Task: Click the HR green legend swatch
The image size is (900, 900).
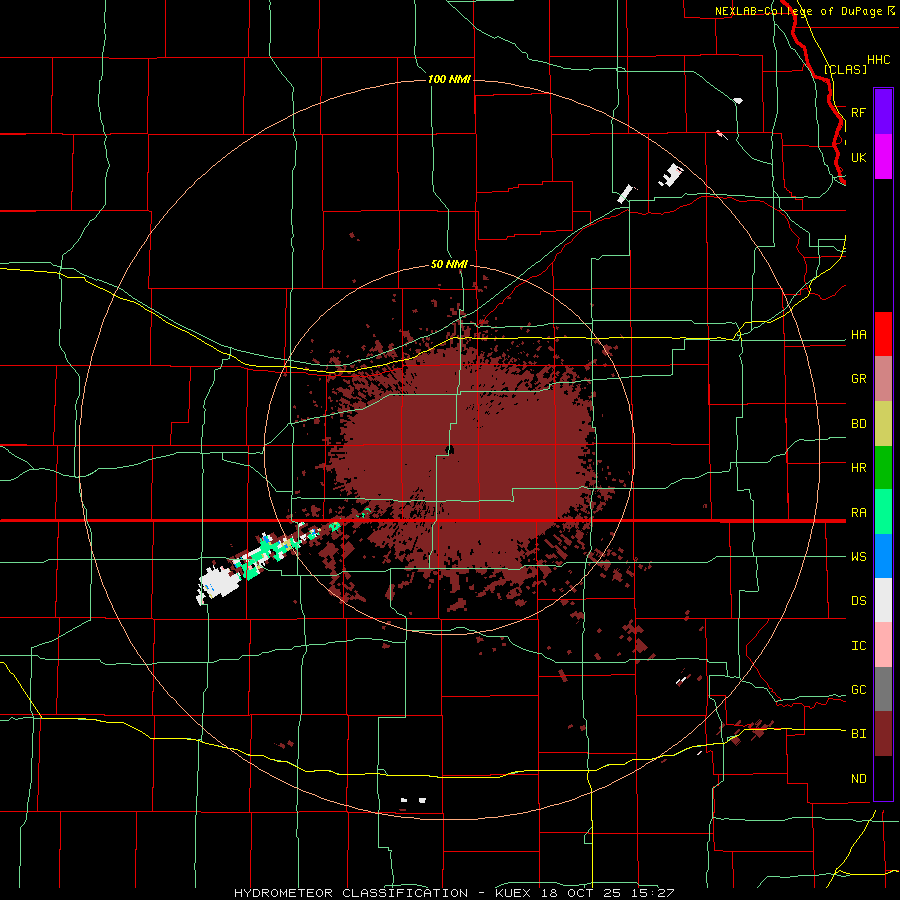Action: point(883,468)
